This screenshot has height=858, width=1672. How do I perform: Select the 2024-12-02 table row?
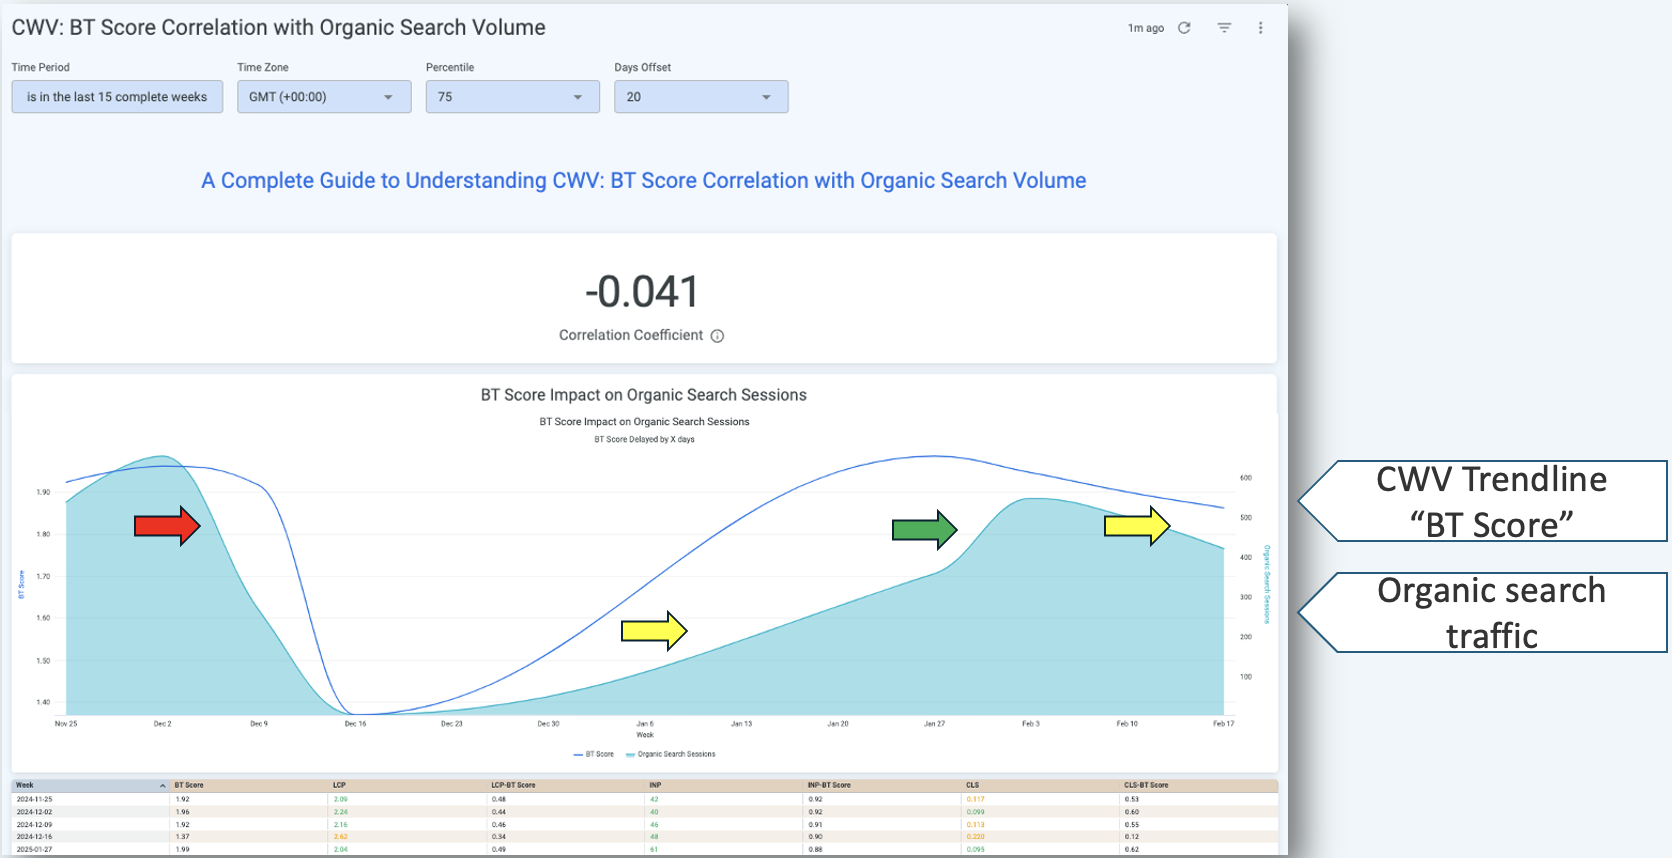[x=35, y=812]
